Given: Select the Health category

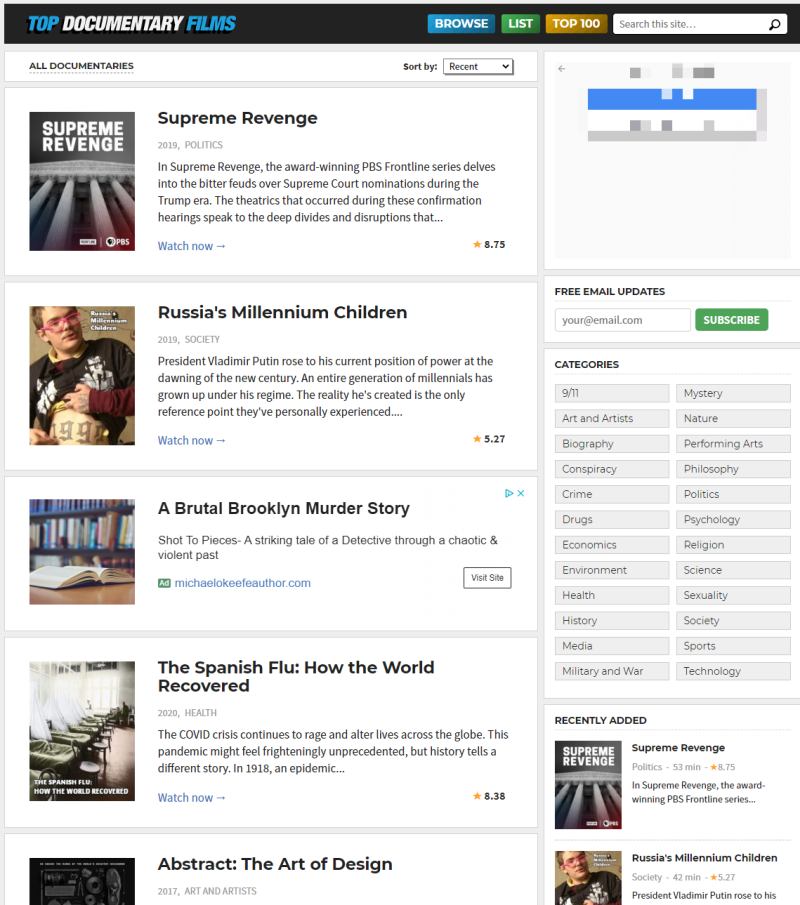Looking at the screenshot, I should (612, 596).
